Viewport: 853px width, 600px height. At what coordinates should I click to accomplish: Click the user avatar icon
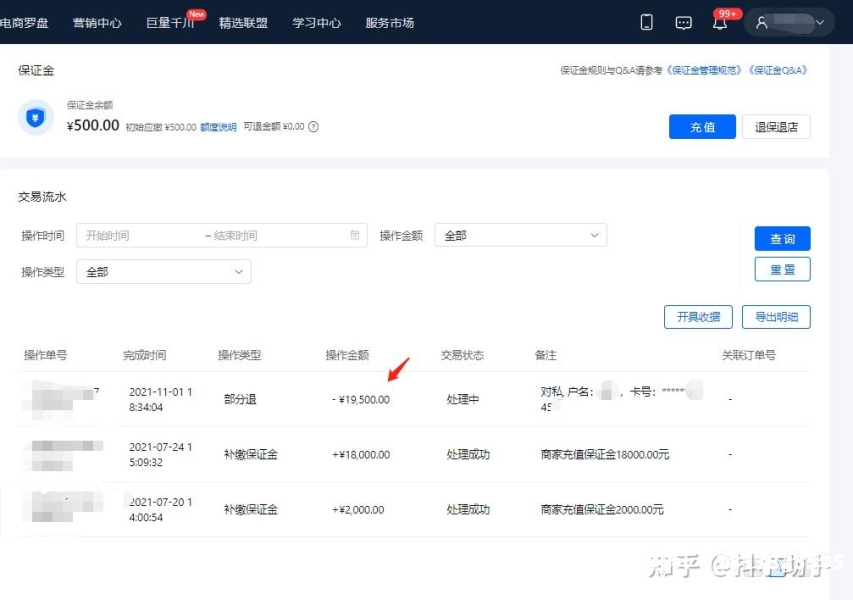tap(763, 22)
